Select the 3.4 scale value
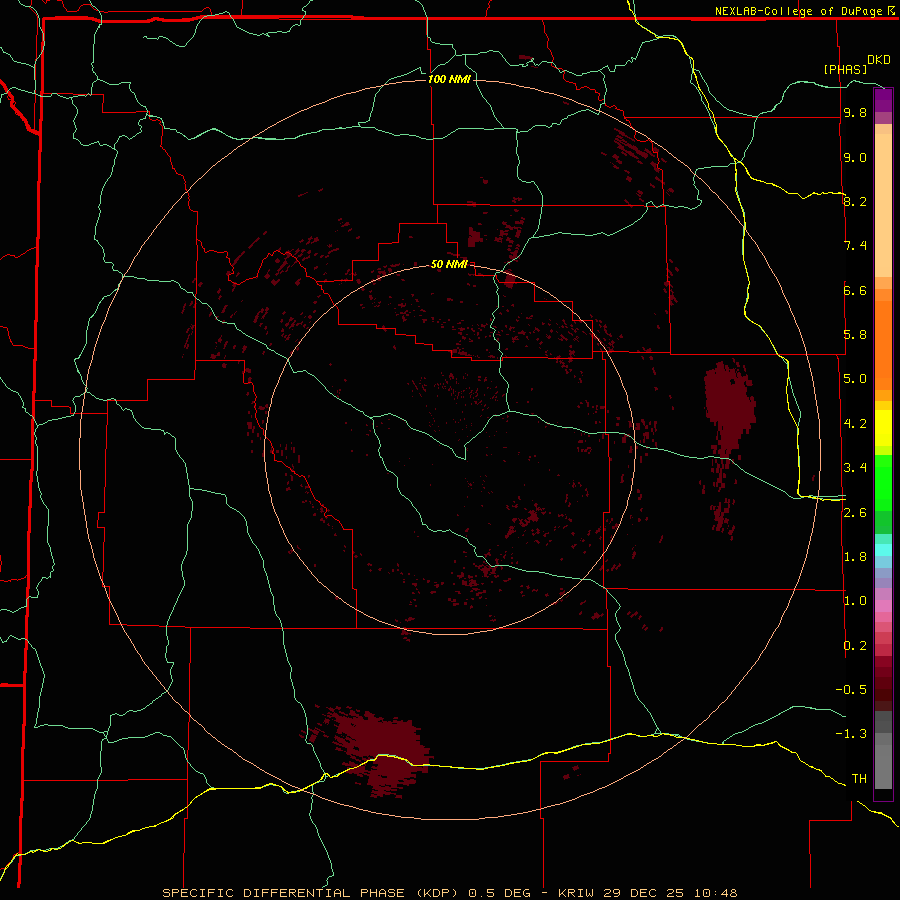 (x=855, y=468)
